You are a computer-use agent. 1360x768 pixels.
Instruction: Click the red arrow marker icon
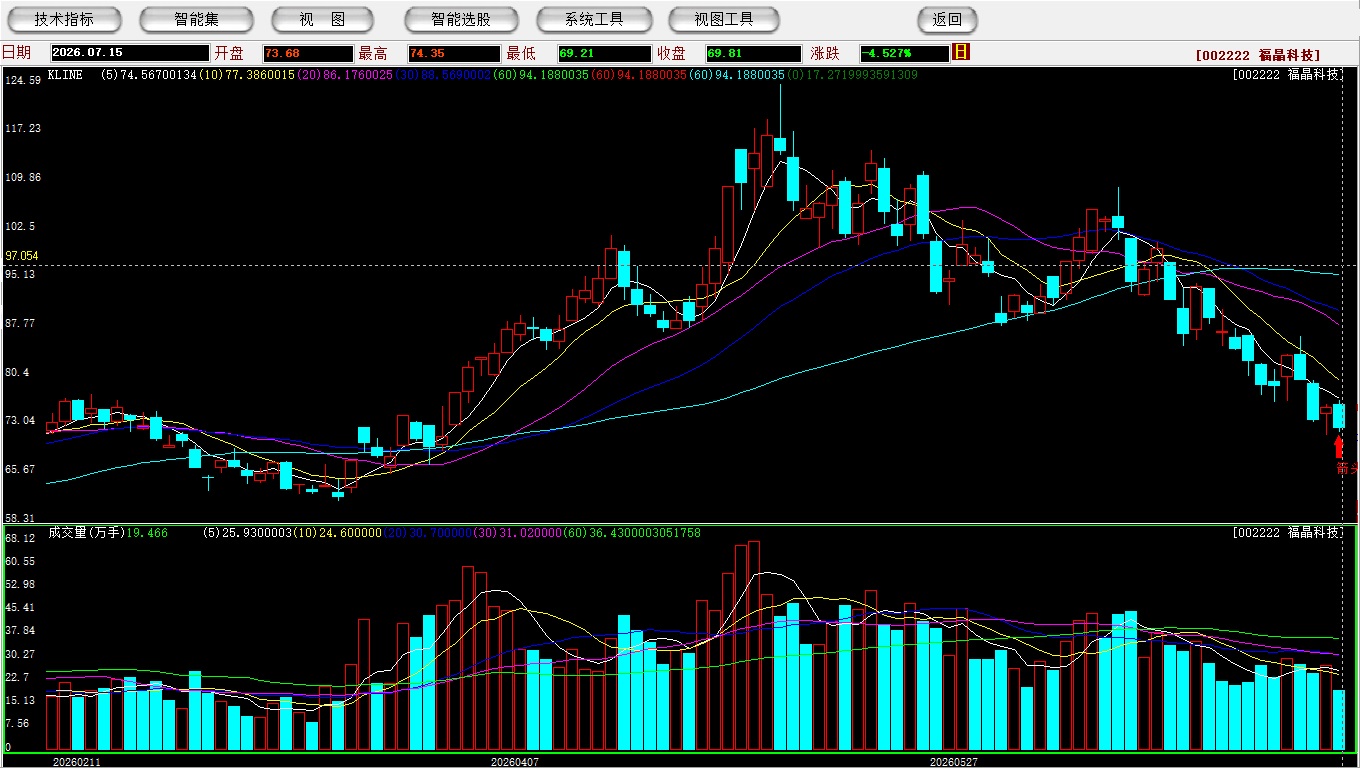pyautogui.click(x=1339, y=447)
